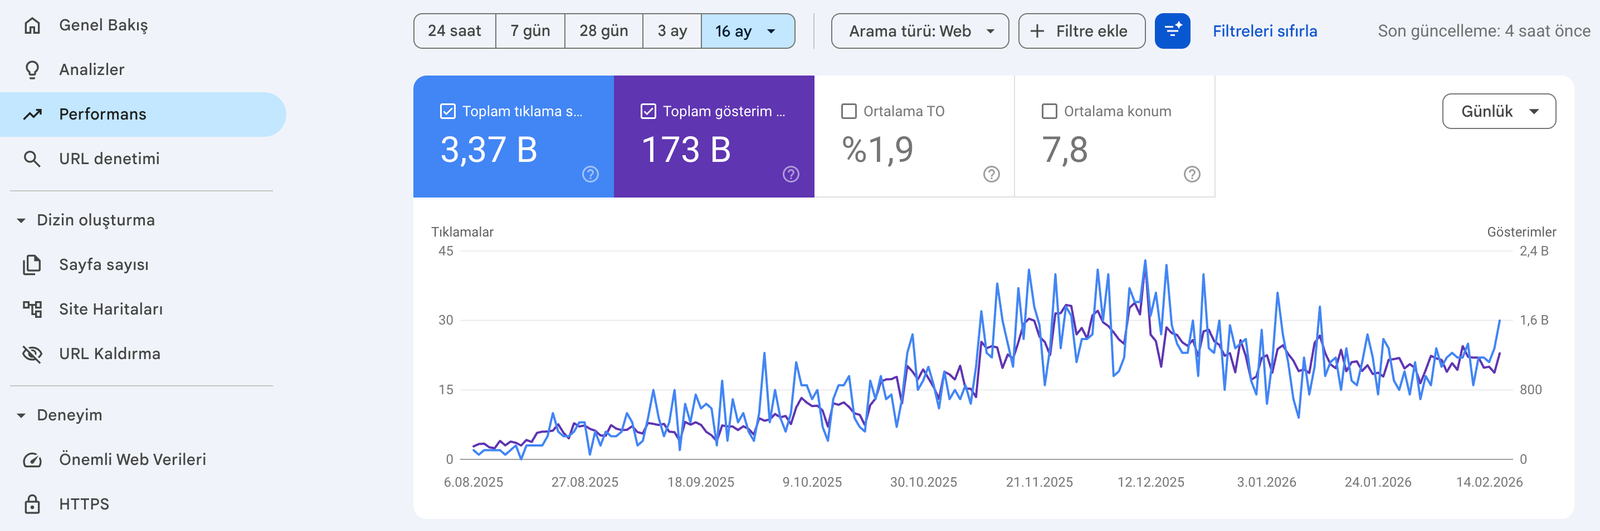
Task: Click the chart peak near 12.12.2025
Action: click(x=1145, y=262)
